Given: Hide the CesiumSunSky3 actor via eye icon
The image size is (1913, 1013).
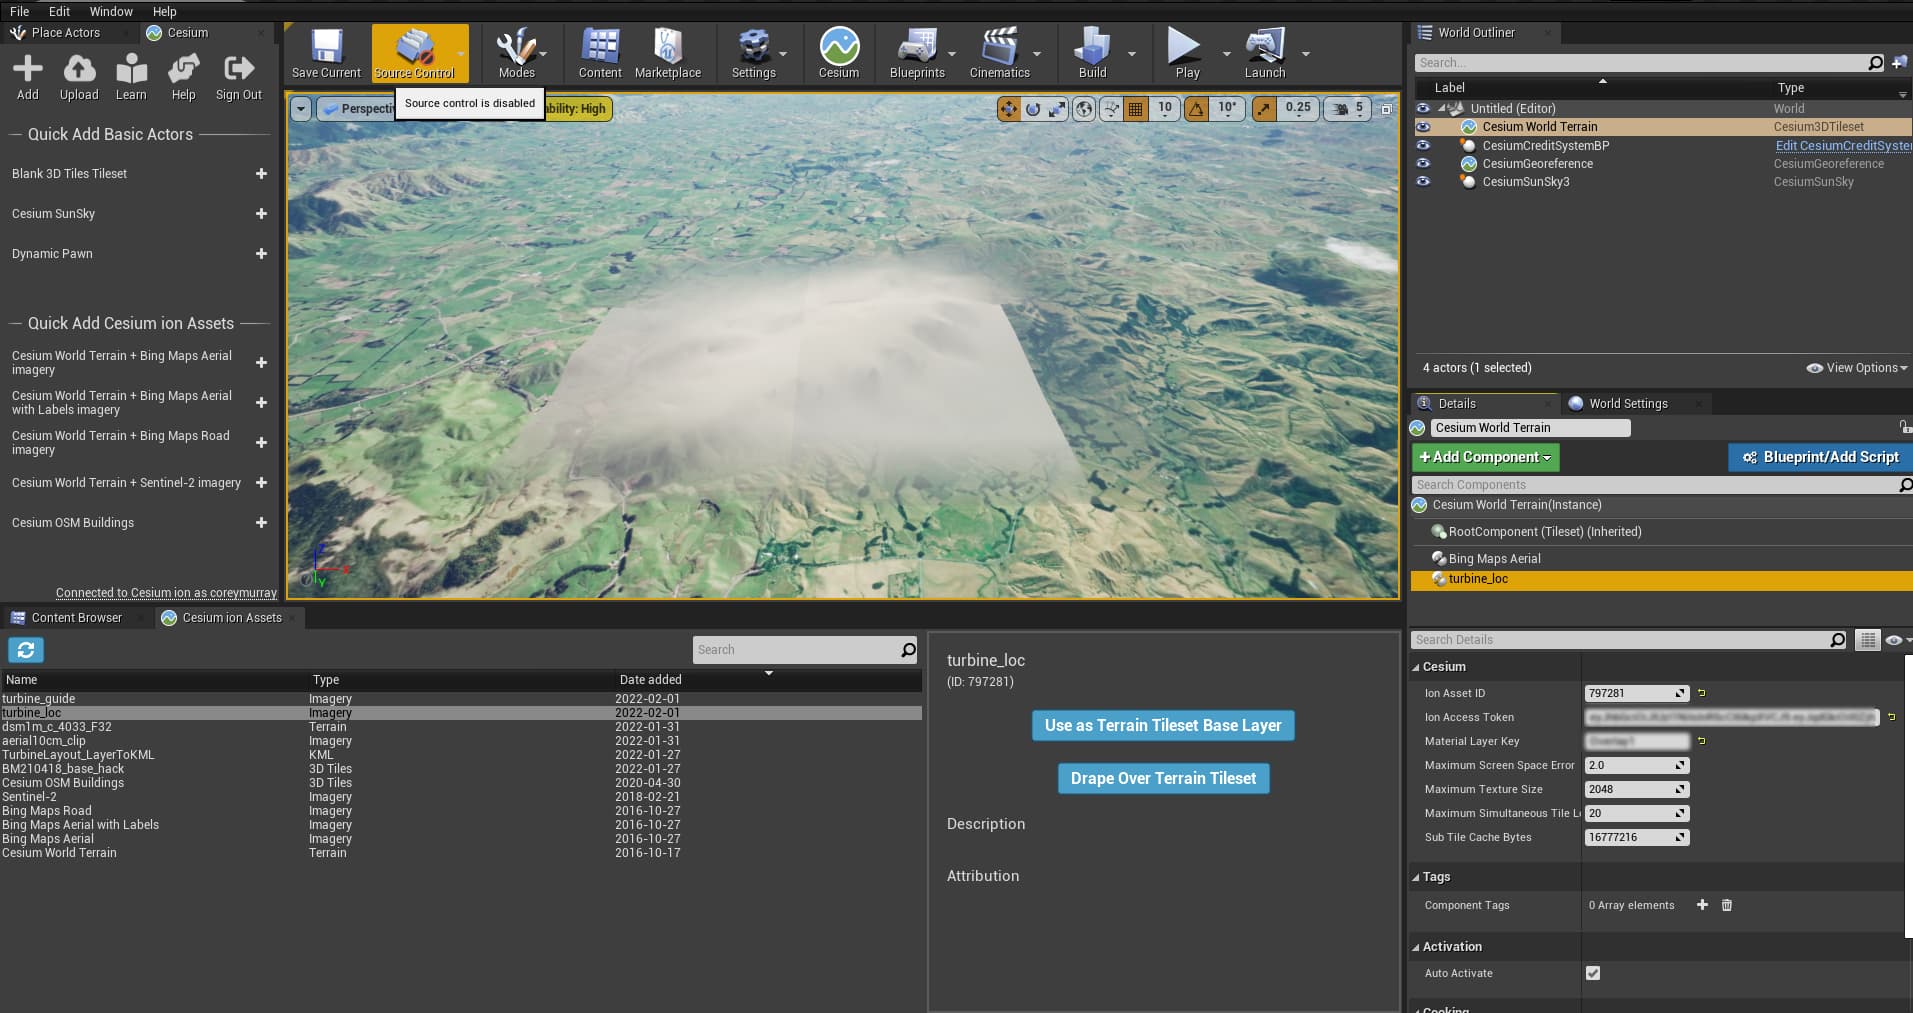Looking at the screenshot, I should pyautogui.click(x=1423, y=182).
